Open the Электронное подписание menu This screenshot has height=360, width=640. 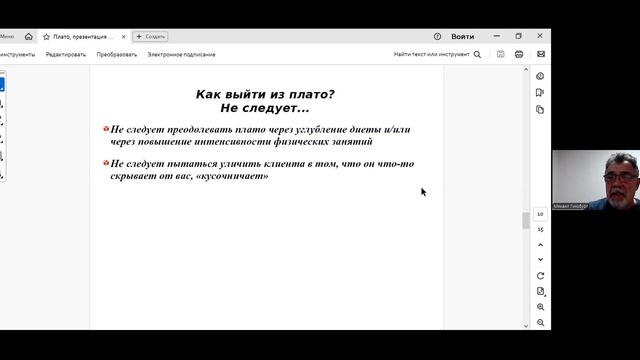181,54
